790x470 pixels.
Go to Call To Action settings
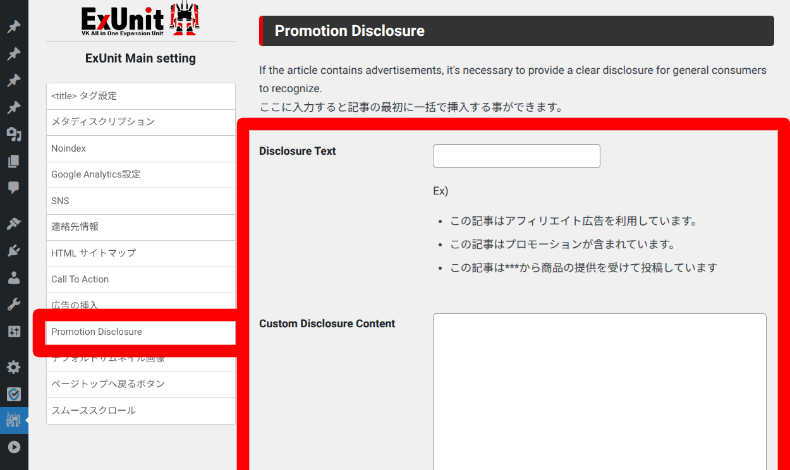(140, 279)
